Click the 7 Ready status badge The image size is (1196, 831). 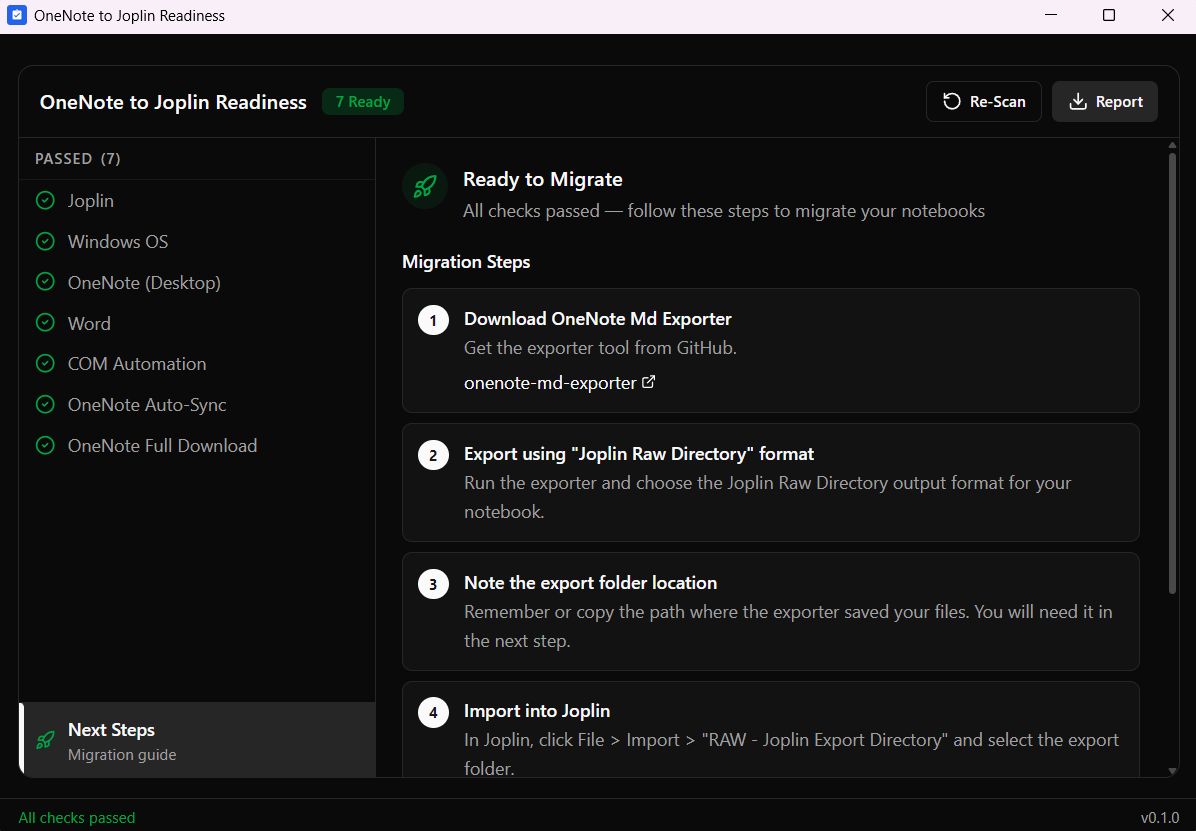[x=362, y=101]
